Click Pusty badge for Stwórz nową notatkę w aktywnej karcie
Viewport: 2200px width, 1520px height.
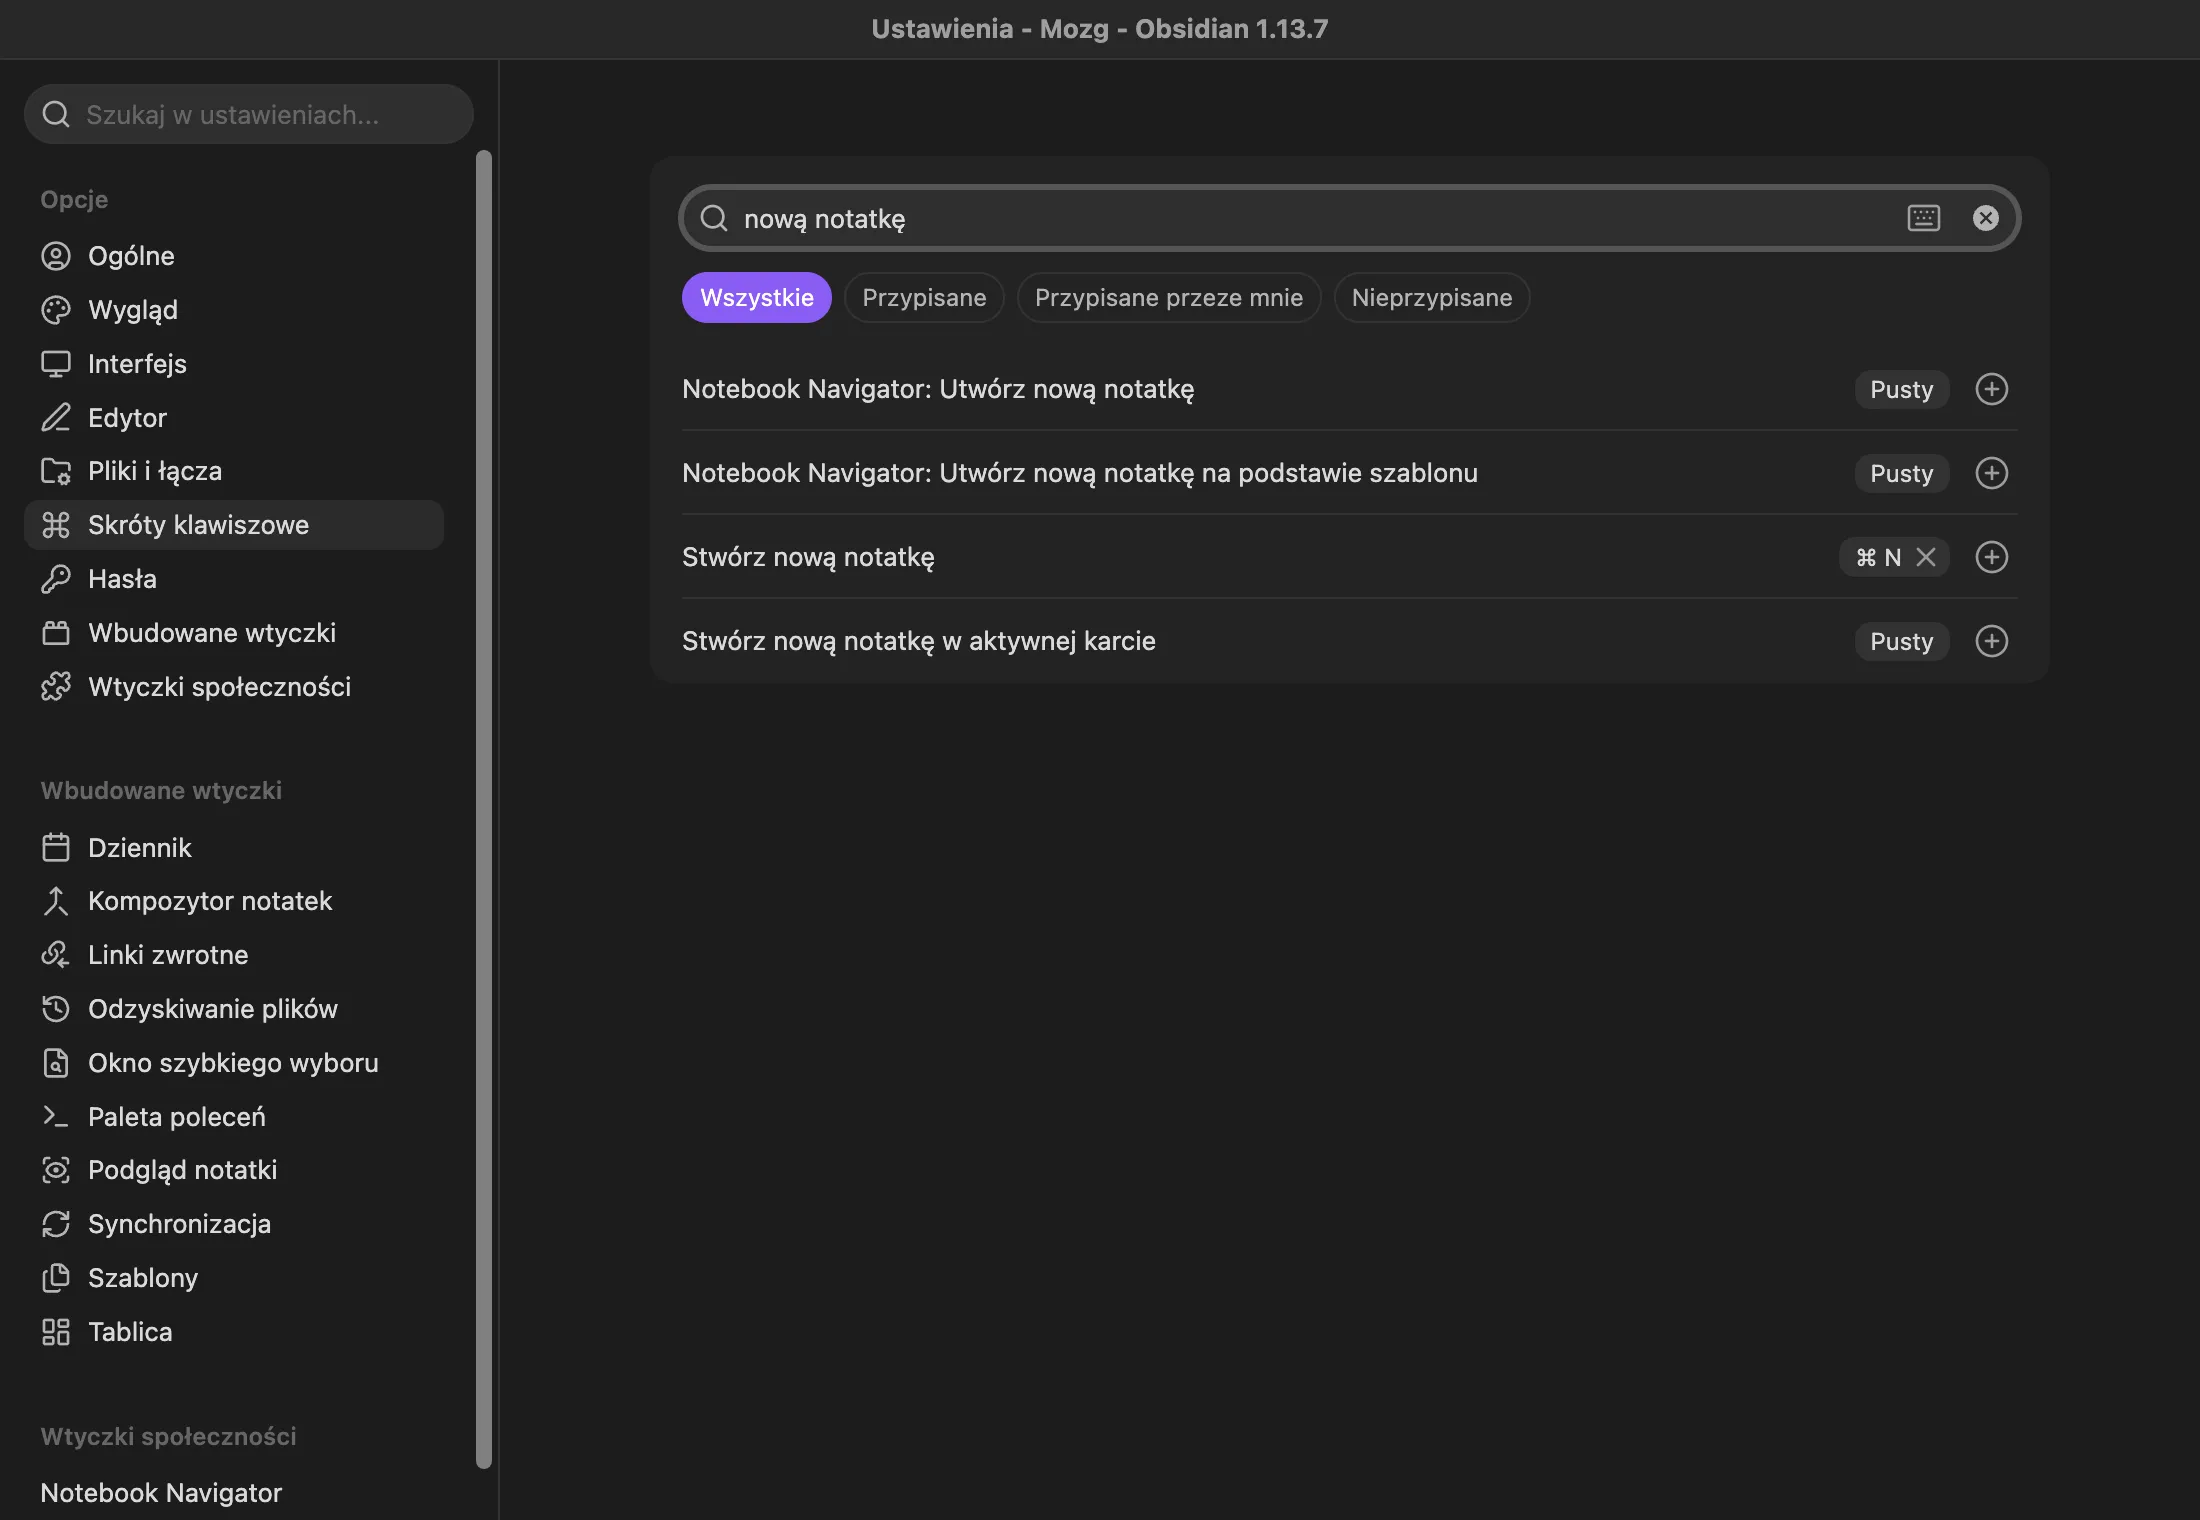click(x=1902, y=641)
